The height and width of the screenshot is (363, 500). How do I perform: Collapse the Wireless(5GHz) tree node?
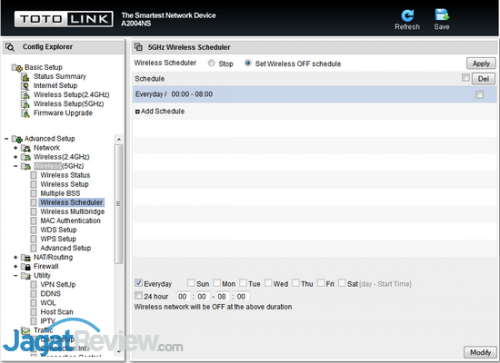click(15, 166)
